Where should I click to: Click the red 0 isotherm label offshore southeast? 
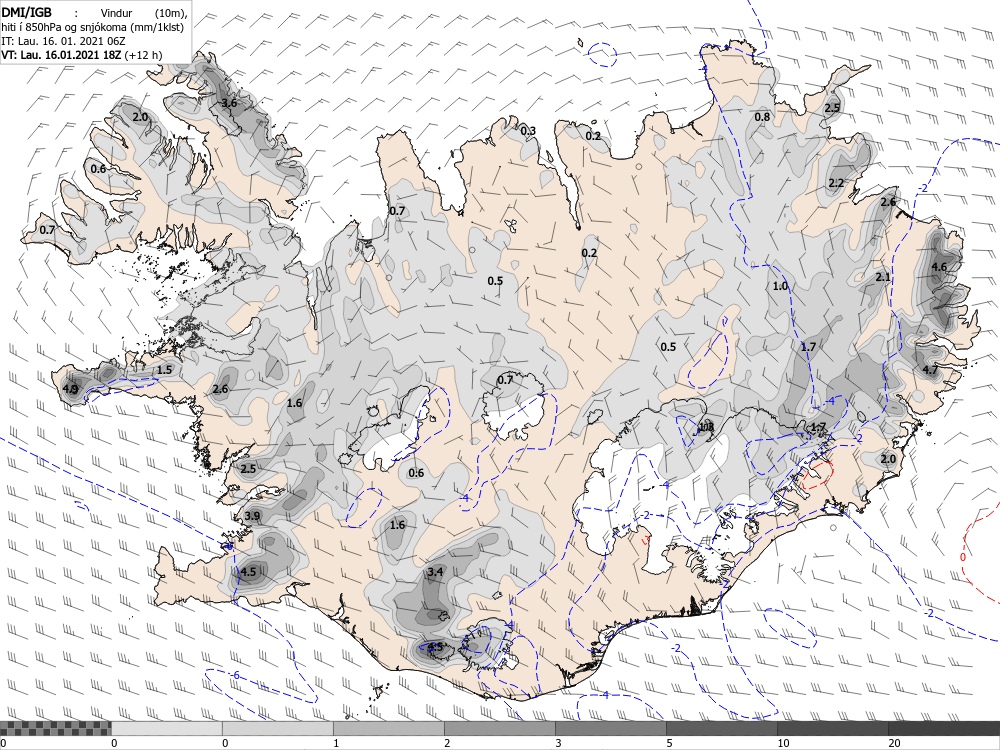pyautogui.click(x=962, y=557)
